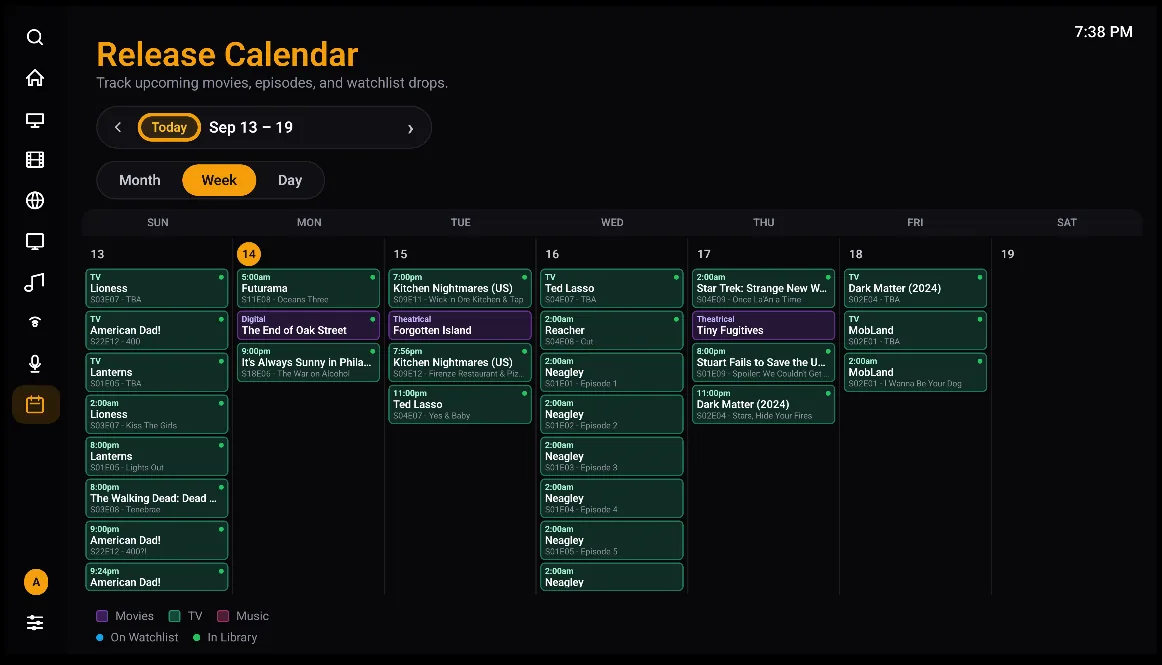Click the On Watchlist legend label

pos(145,638)
